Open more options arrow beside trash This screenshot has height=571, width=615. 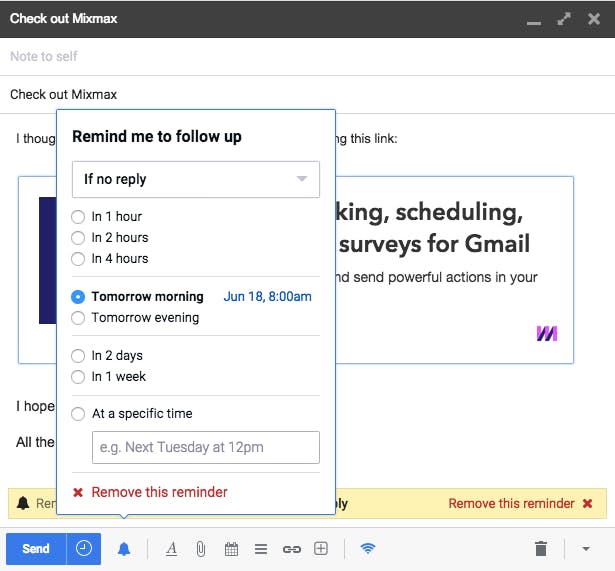point(586,549)
